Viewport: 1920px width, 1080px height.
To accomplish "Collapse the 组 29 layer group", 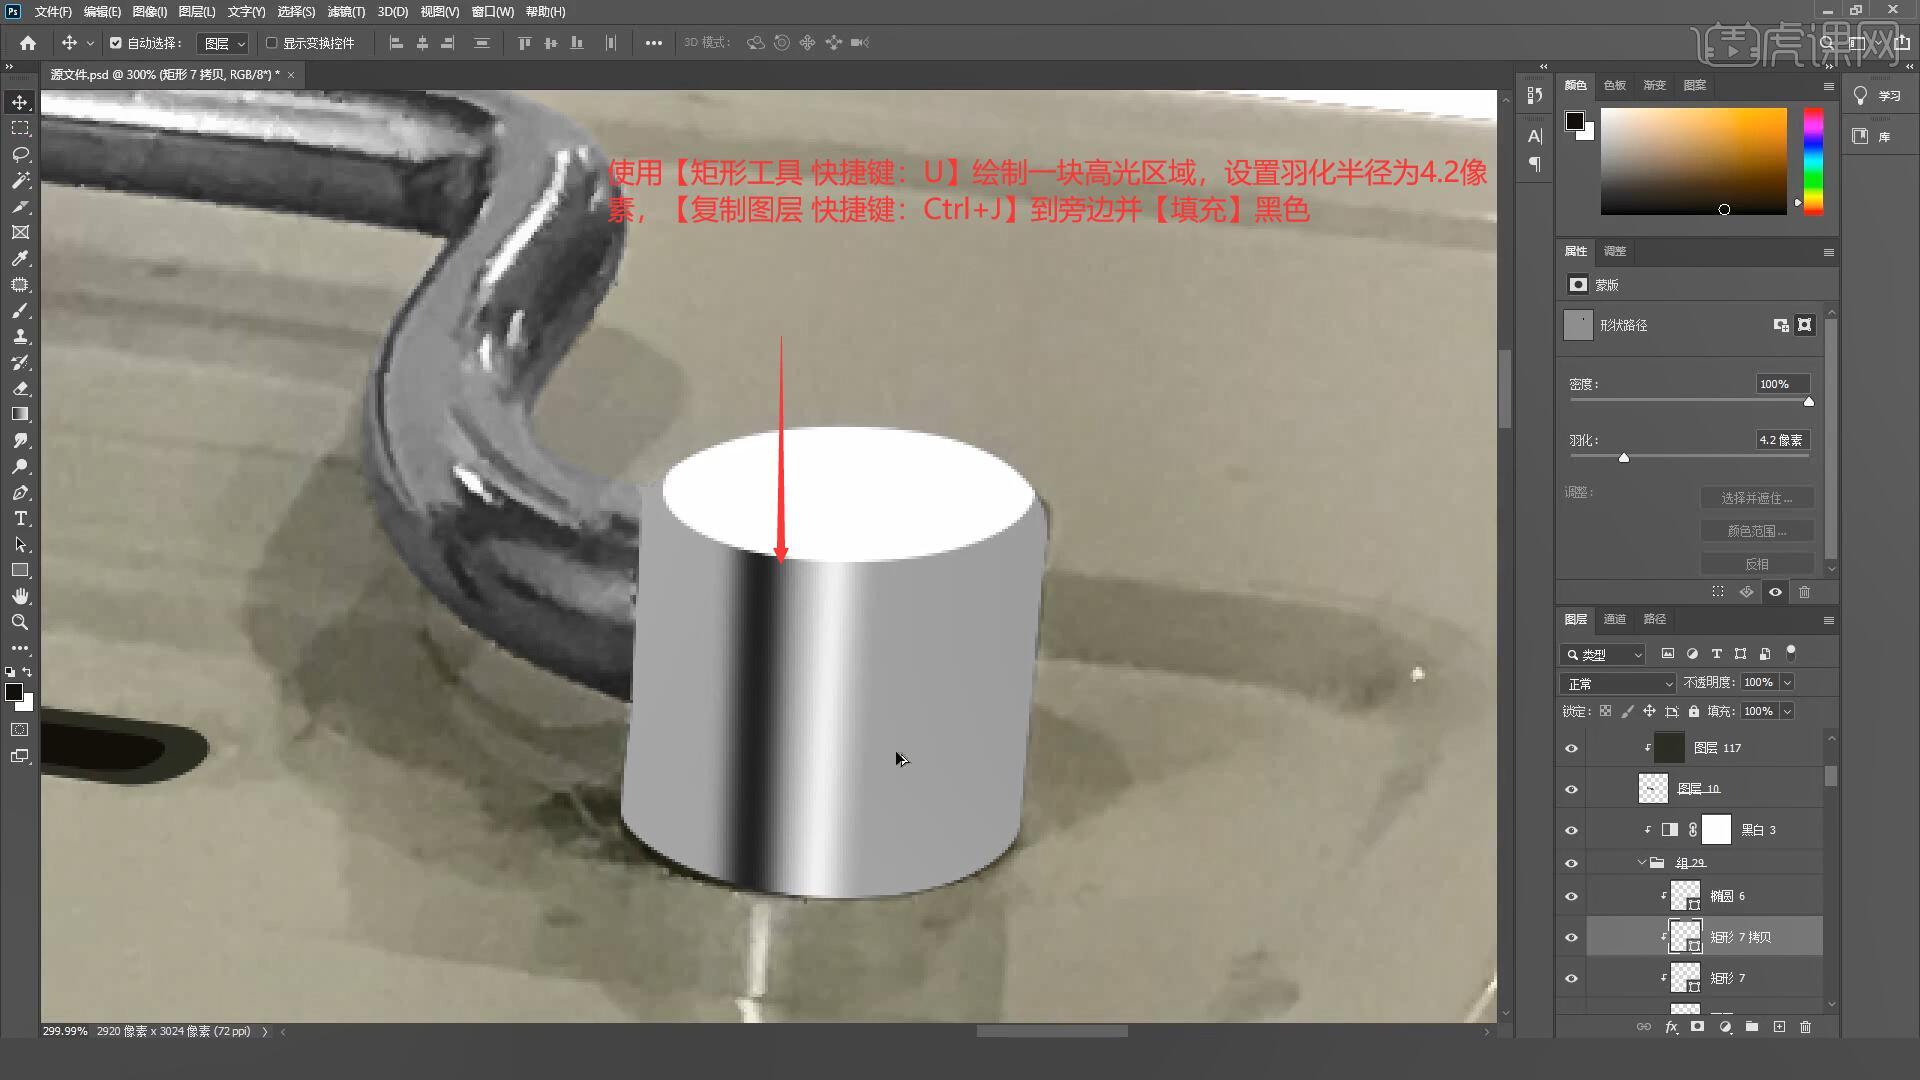I will pos(1641,862).
